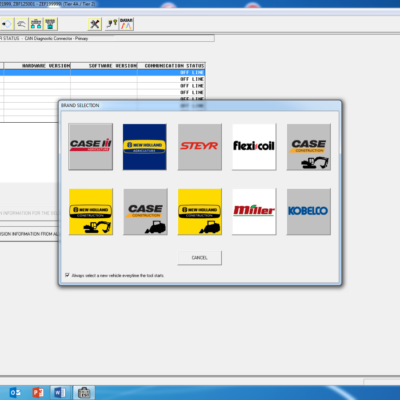Select the Case IH Agriculture brand tile
The height and width of the screenshot is (400, 400).
click(x=91, y=147)
